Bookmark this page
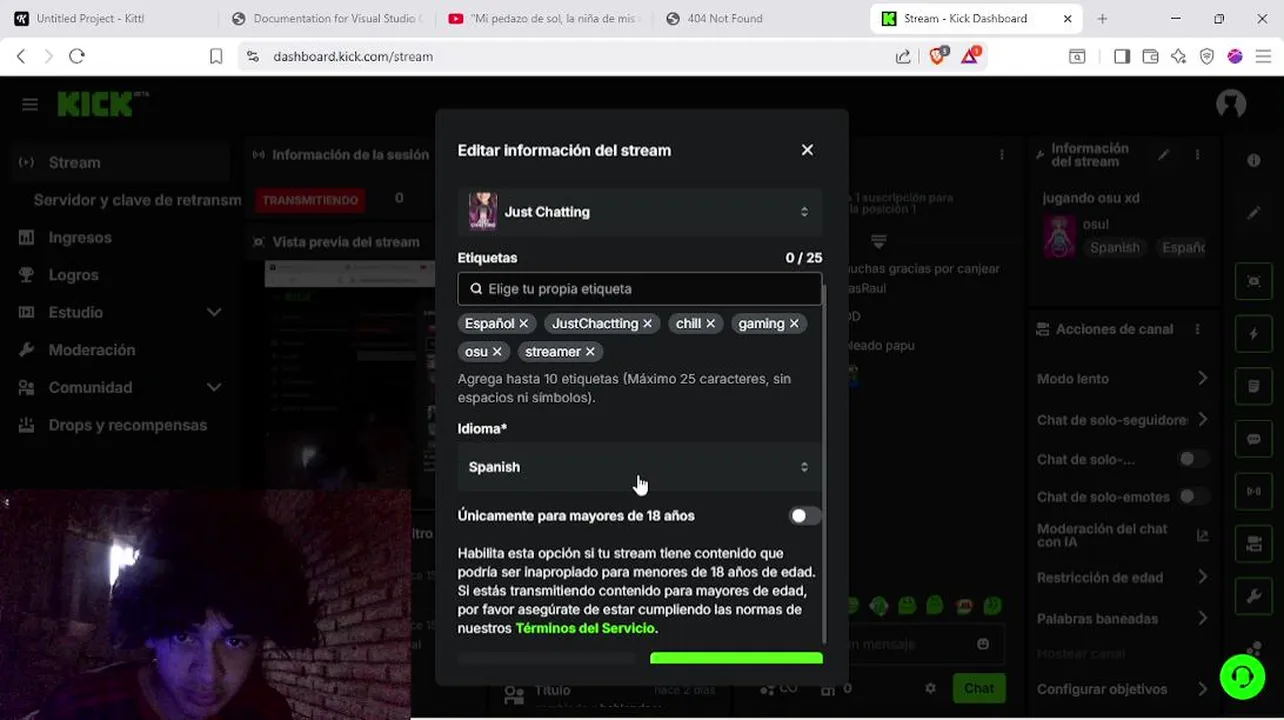 pos(216,57)
